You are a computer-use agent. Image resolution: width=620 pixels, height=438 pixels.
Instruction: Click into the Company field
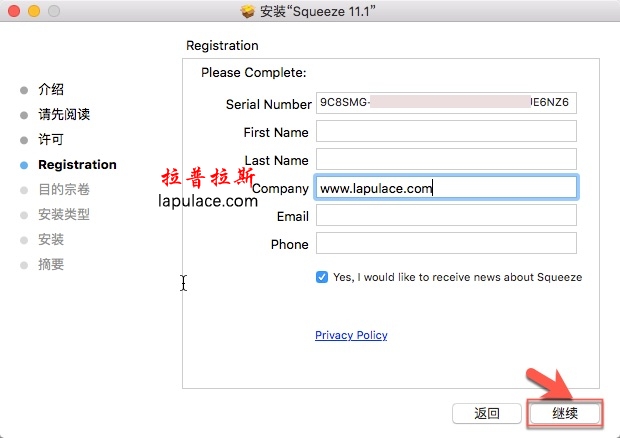[x=446, y=187]
